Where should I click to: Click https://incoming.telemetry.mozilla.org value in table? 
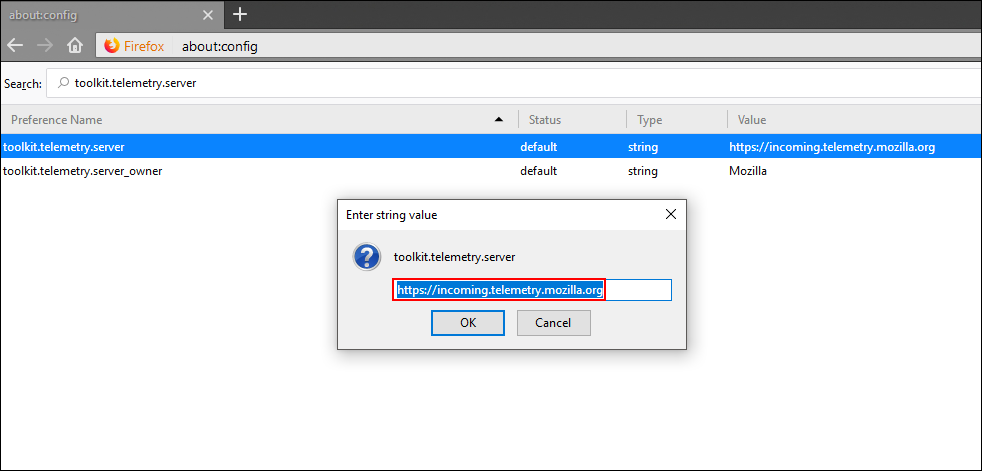tap(832, 147)
